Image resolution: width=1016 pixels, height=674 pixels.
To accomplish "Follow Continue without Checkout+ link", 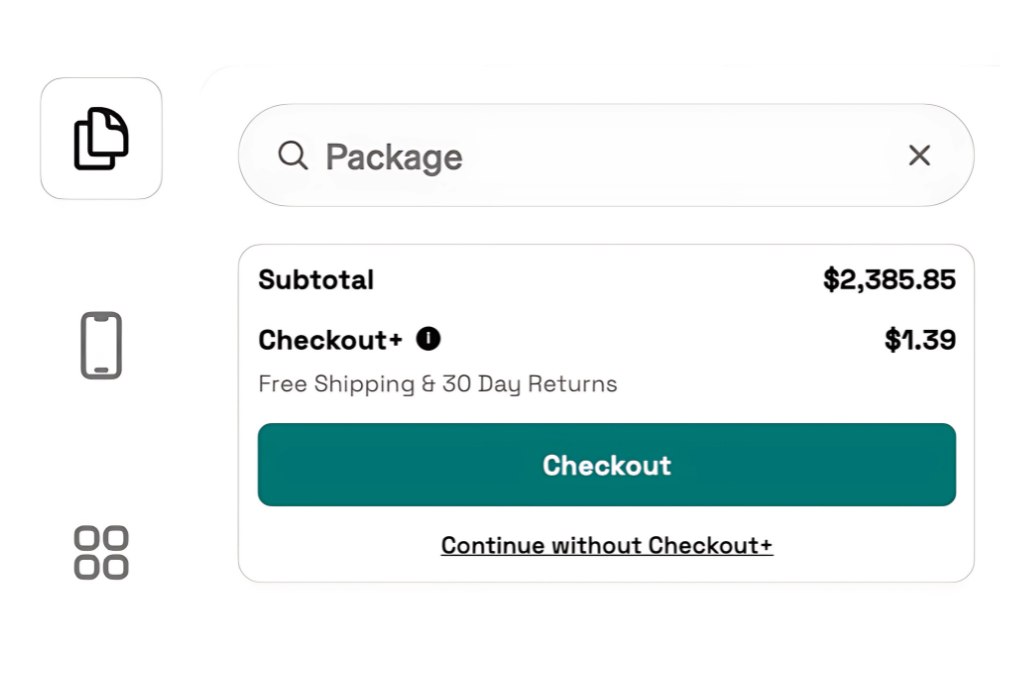I will (606, 545).
